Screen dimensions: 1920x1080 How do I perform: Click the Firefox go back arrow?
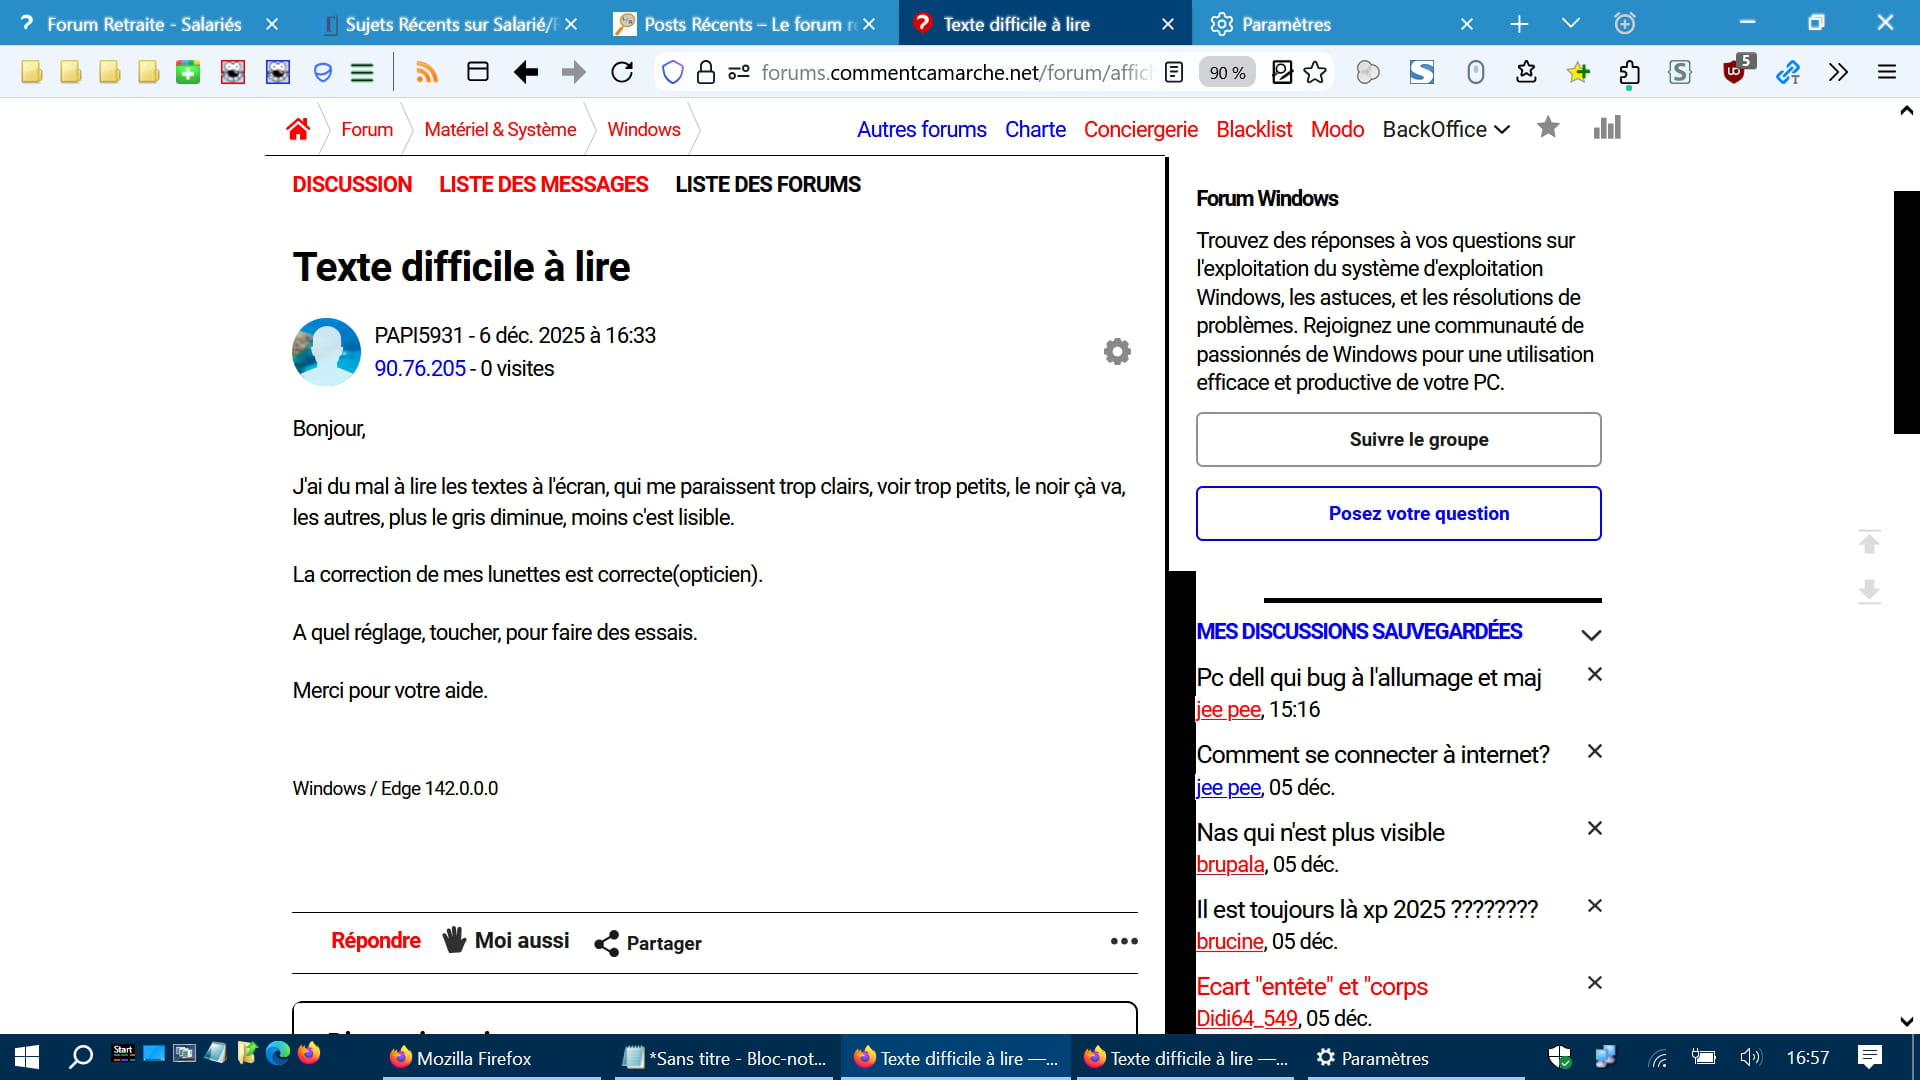point(526,72)
